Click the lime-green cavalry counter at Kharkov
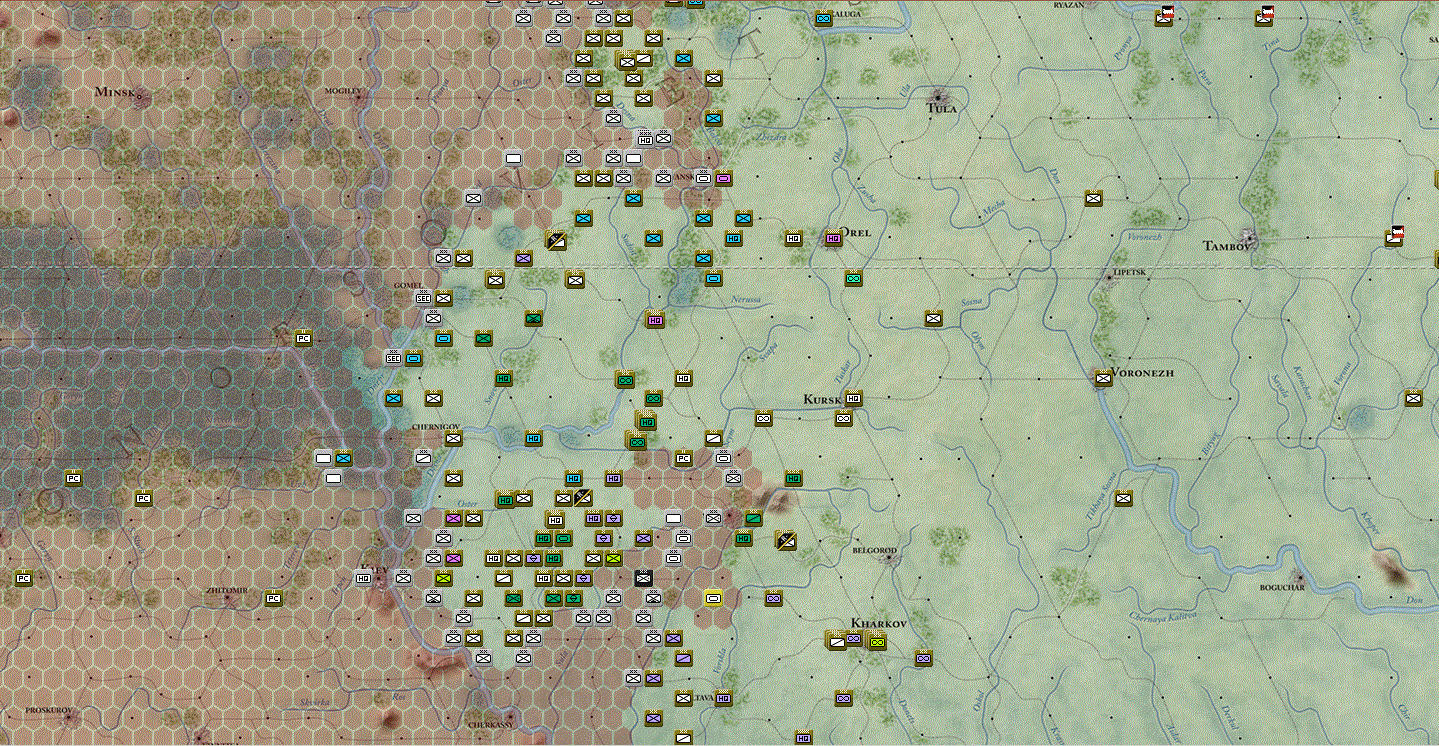The image size is (1439, 746). pyautogui.click(x=877, y=641)
